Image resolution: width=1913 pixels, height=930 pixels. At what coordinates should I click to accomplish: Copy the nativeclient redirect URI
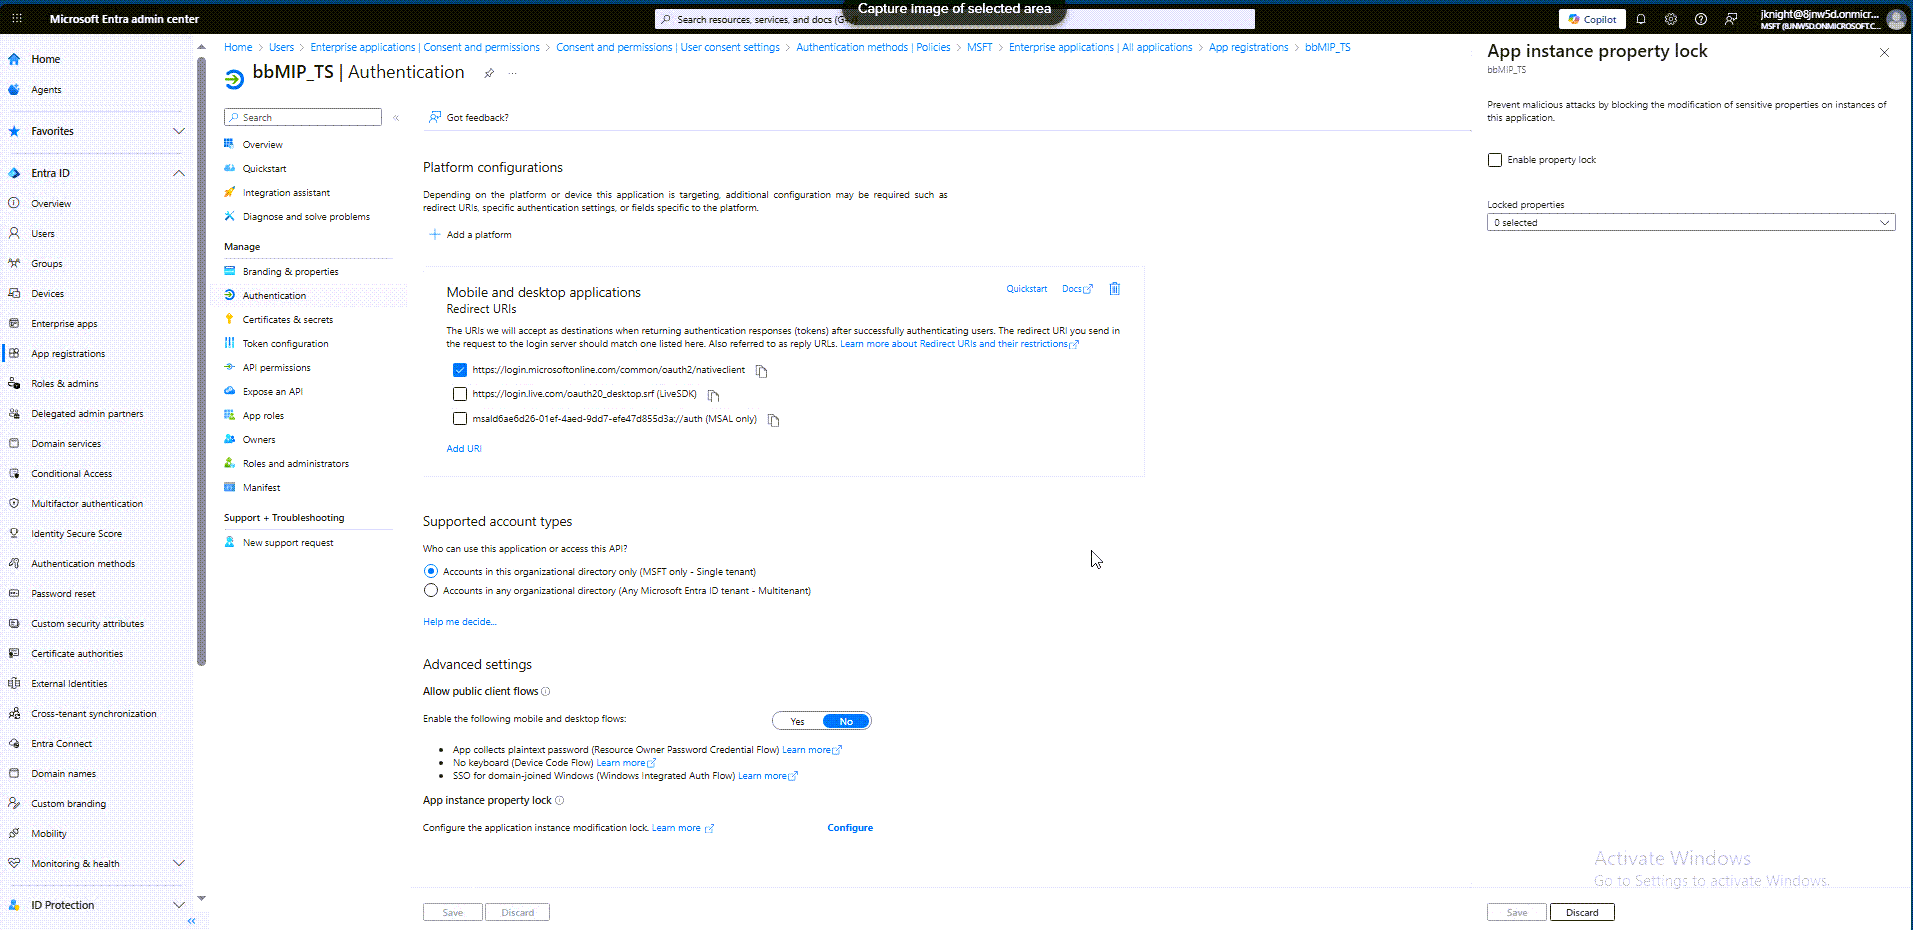(x=760, y=370)
